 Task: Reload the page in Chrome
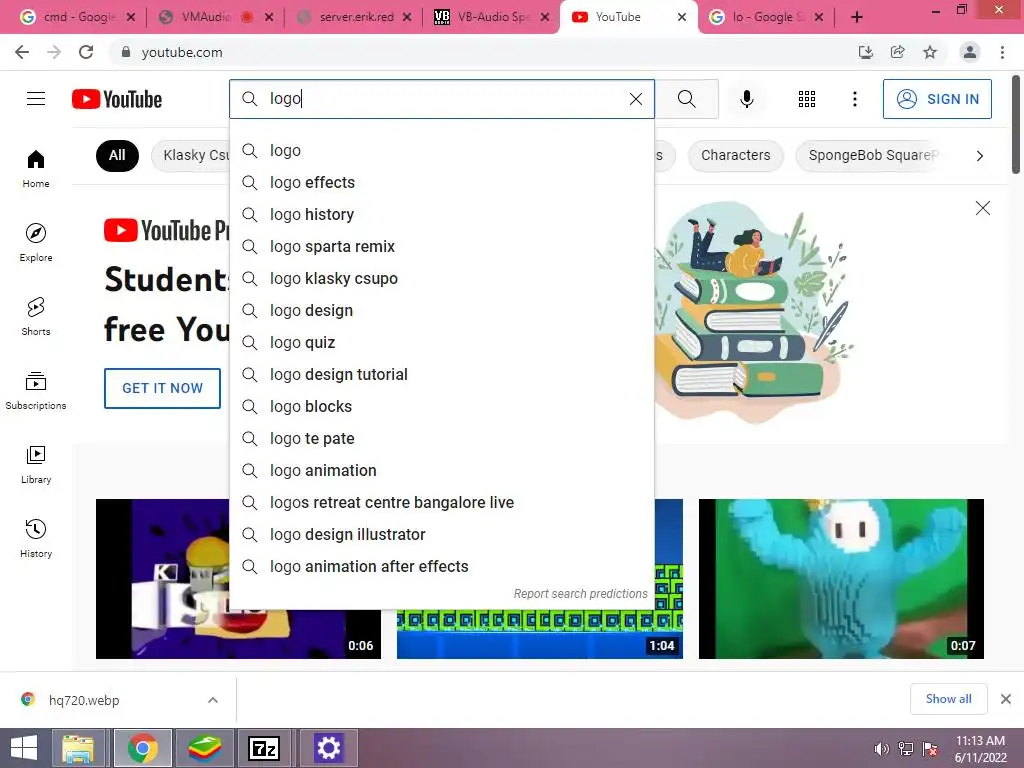pos(86,52)
